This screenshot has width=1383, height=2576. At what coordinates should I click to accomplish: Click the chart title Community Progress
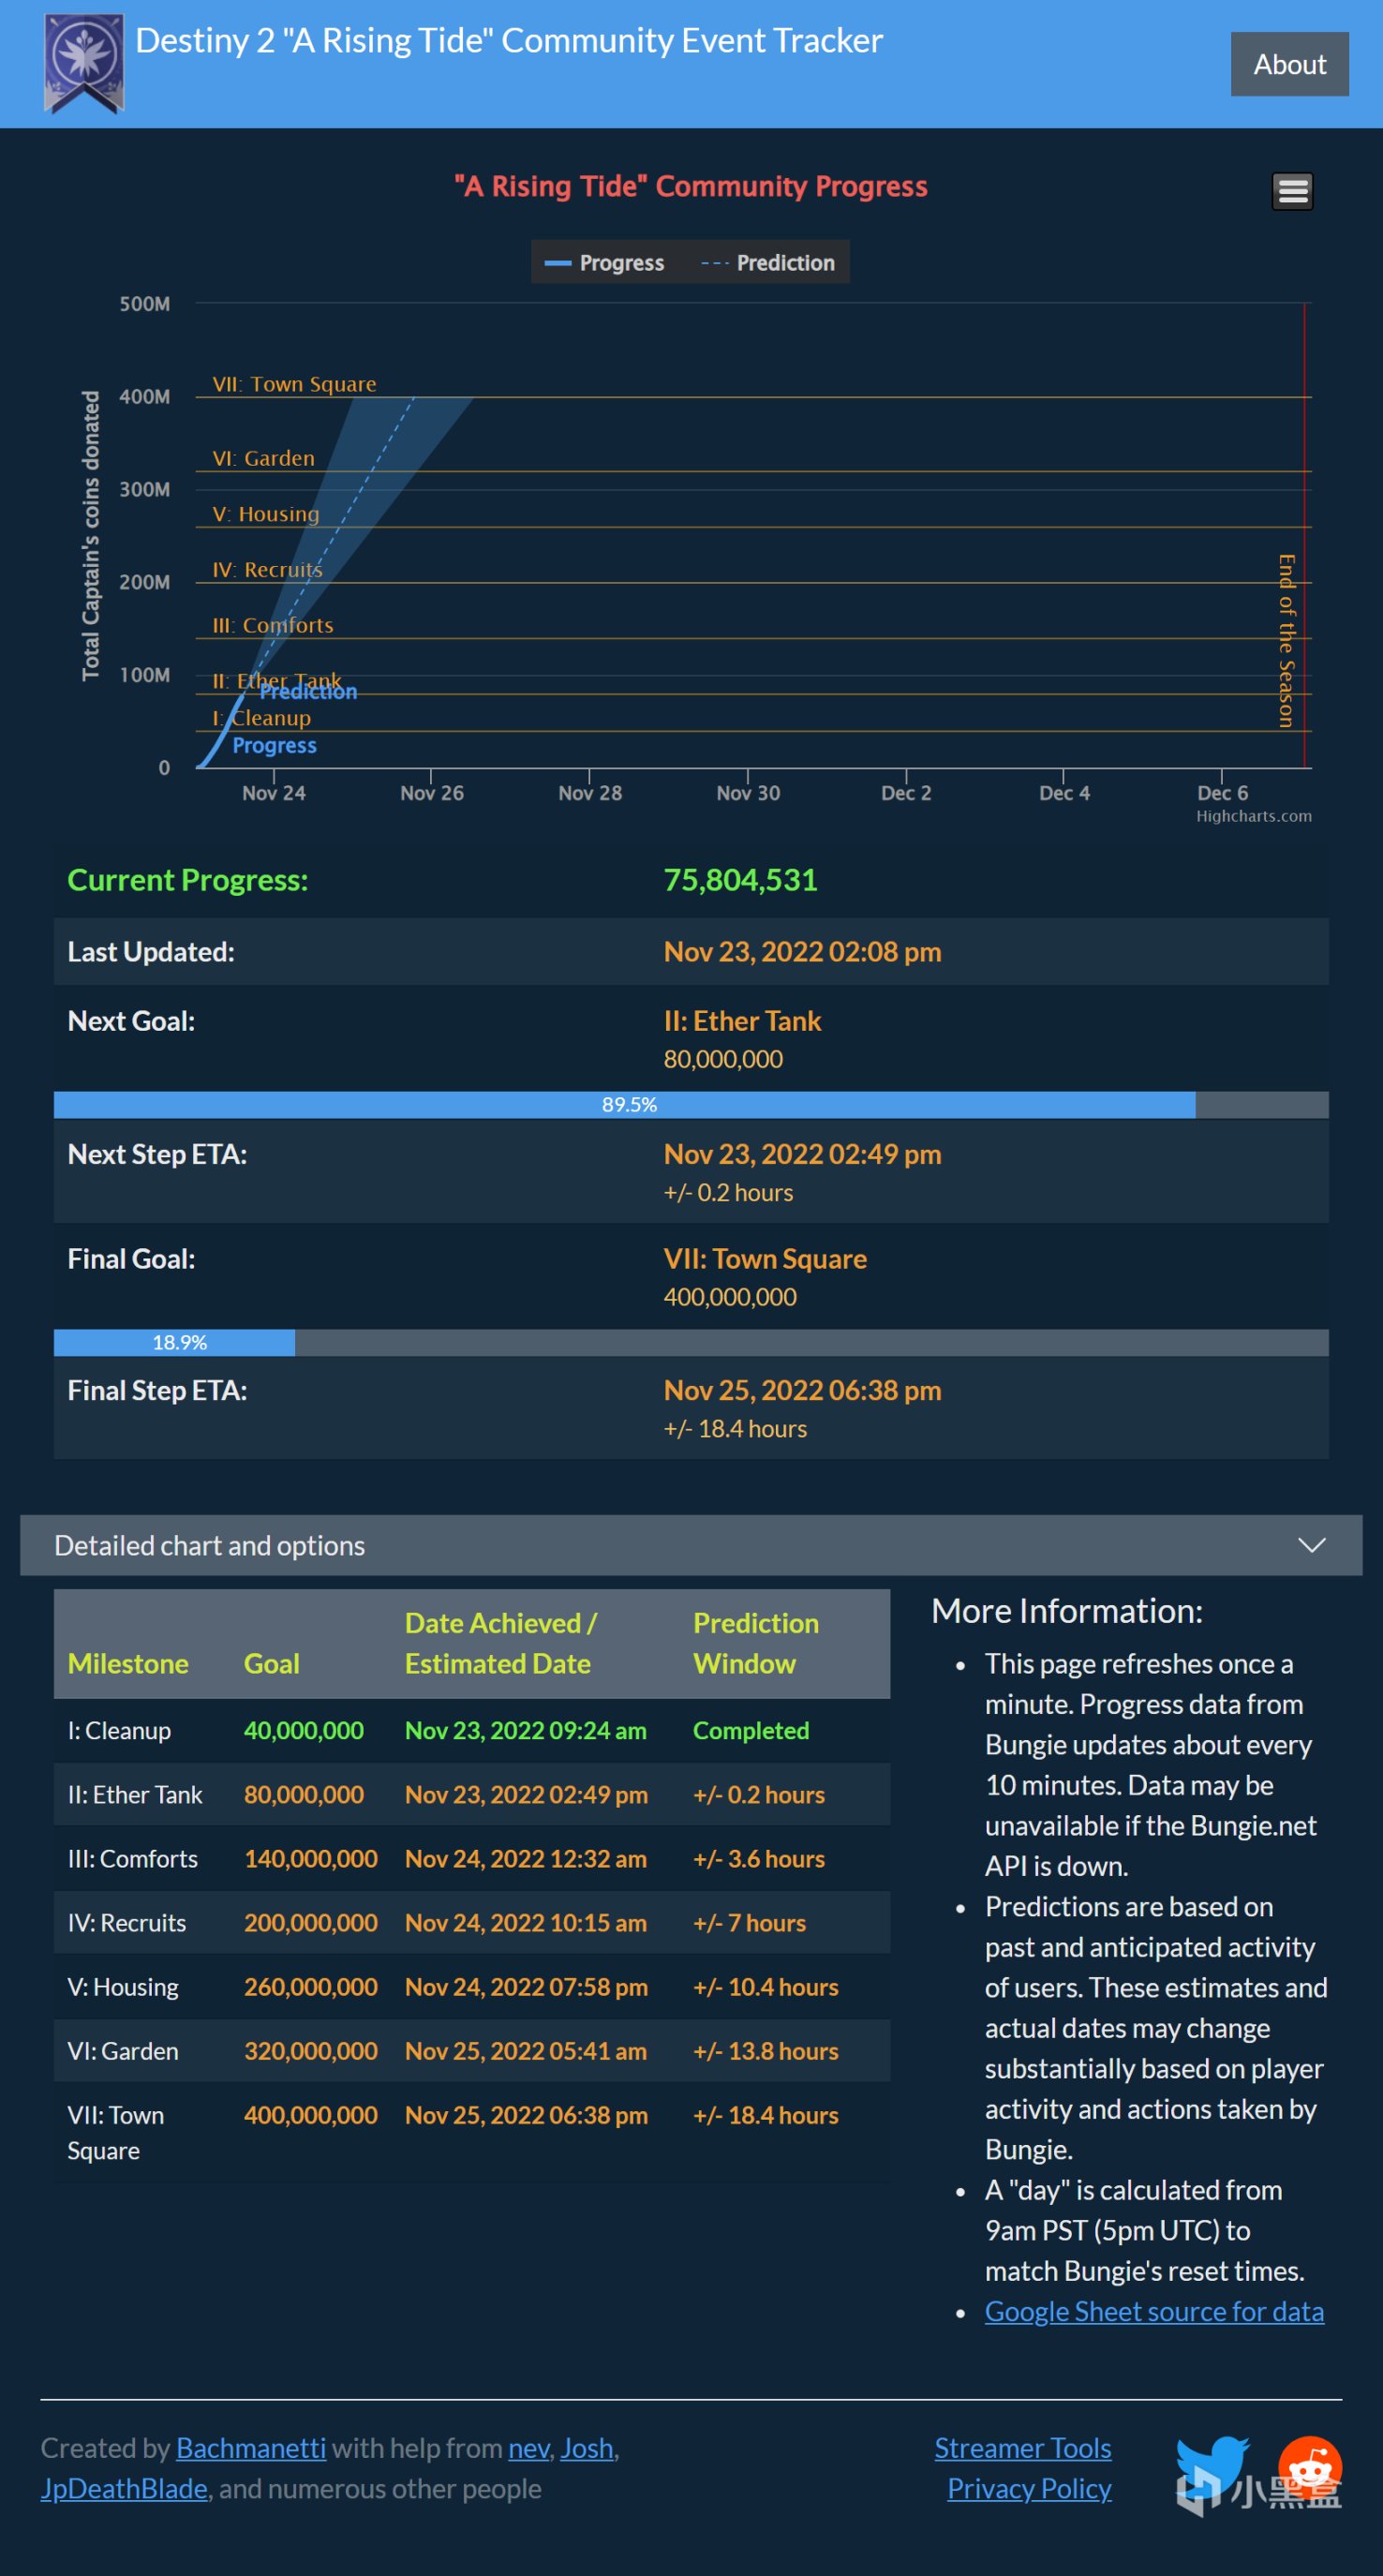[691, 186]
